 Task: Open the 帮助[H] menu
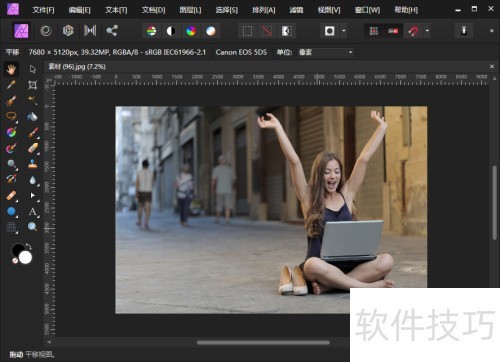pyautogui.click(x=406, y=10)
